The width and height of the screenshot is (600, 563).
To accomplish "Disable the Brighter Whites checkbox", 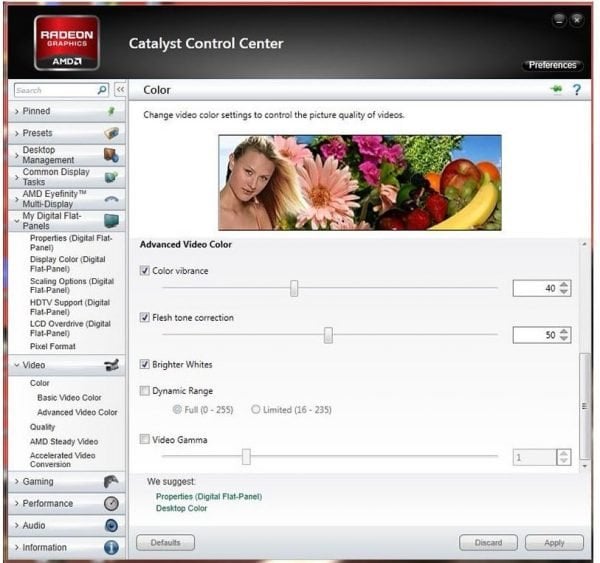I will click(145, 364).
